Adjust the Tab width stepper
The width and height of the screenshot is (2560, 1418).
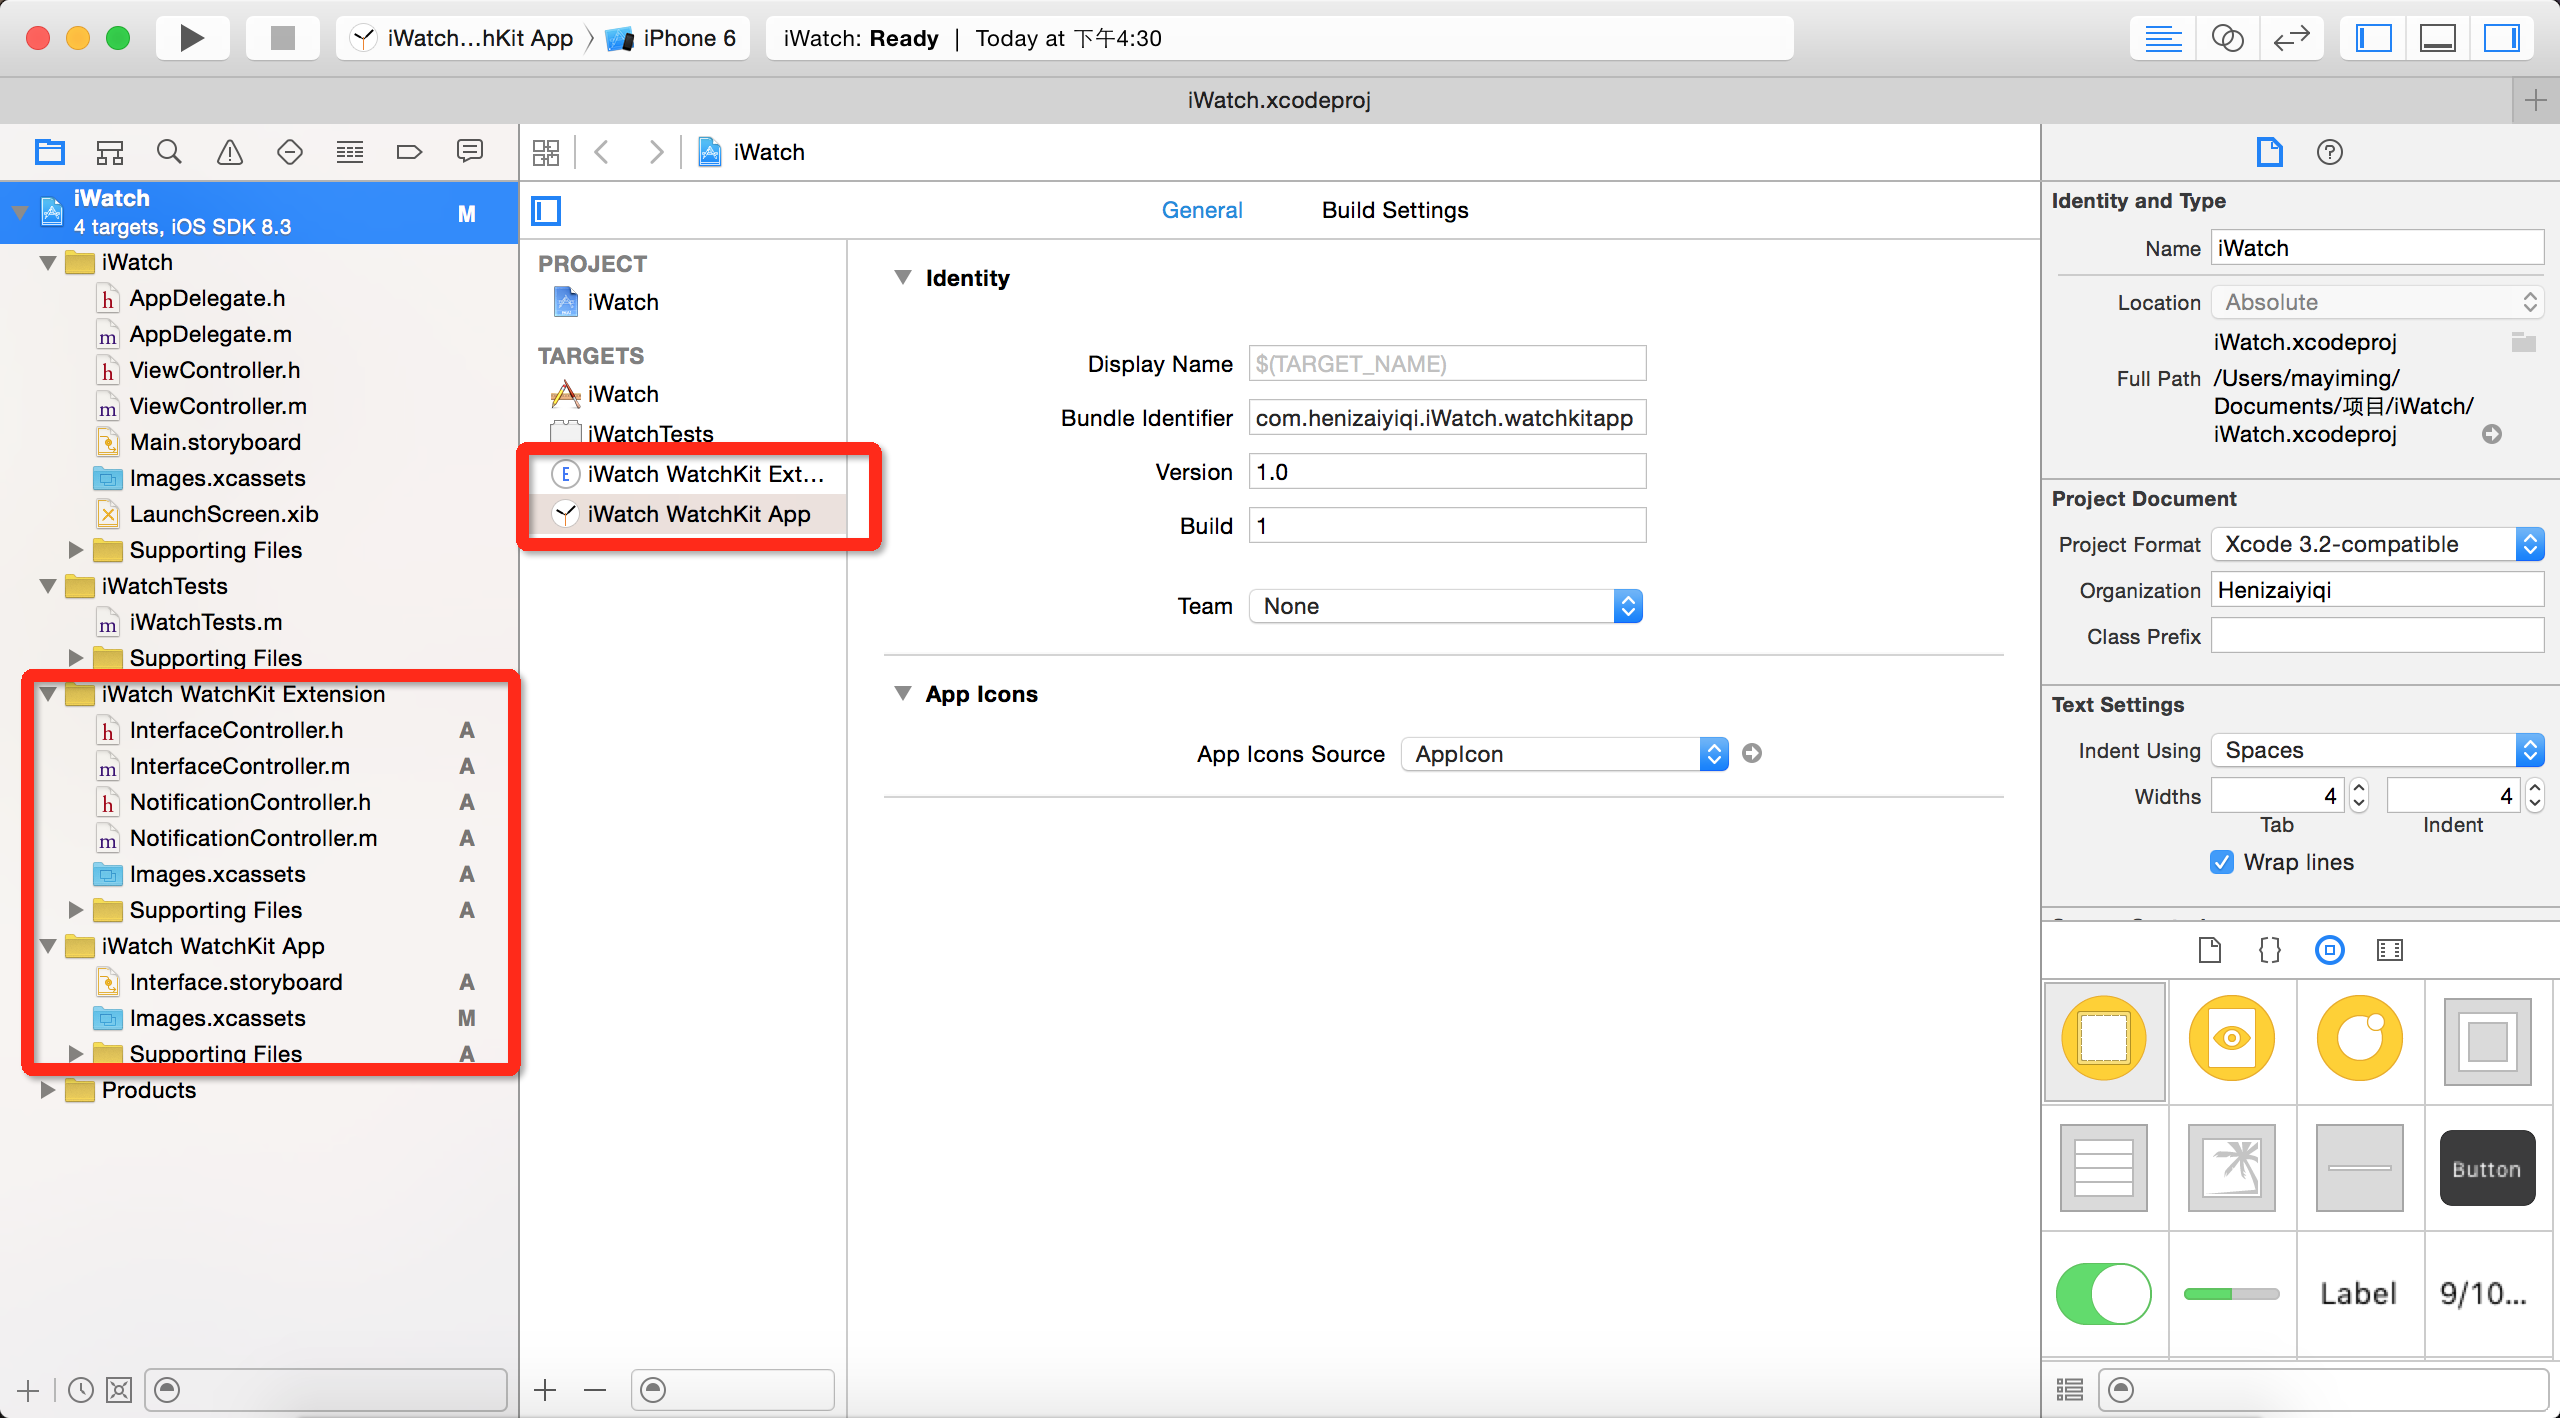tap(2359, 796)
